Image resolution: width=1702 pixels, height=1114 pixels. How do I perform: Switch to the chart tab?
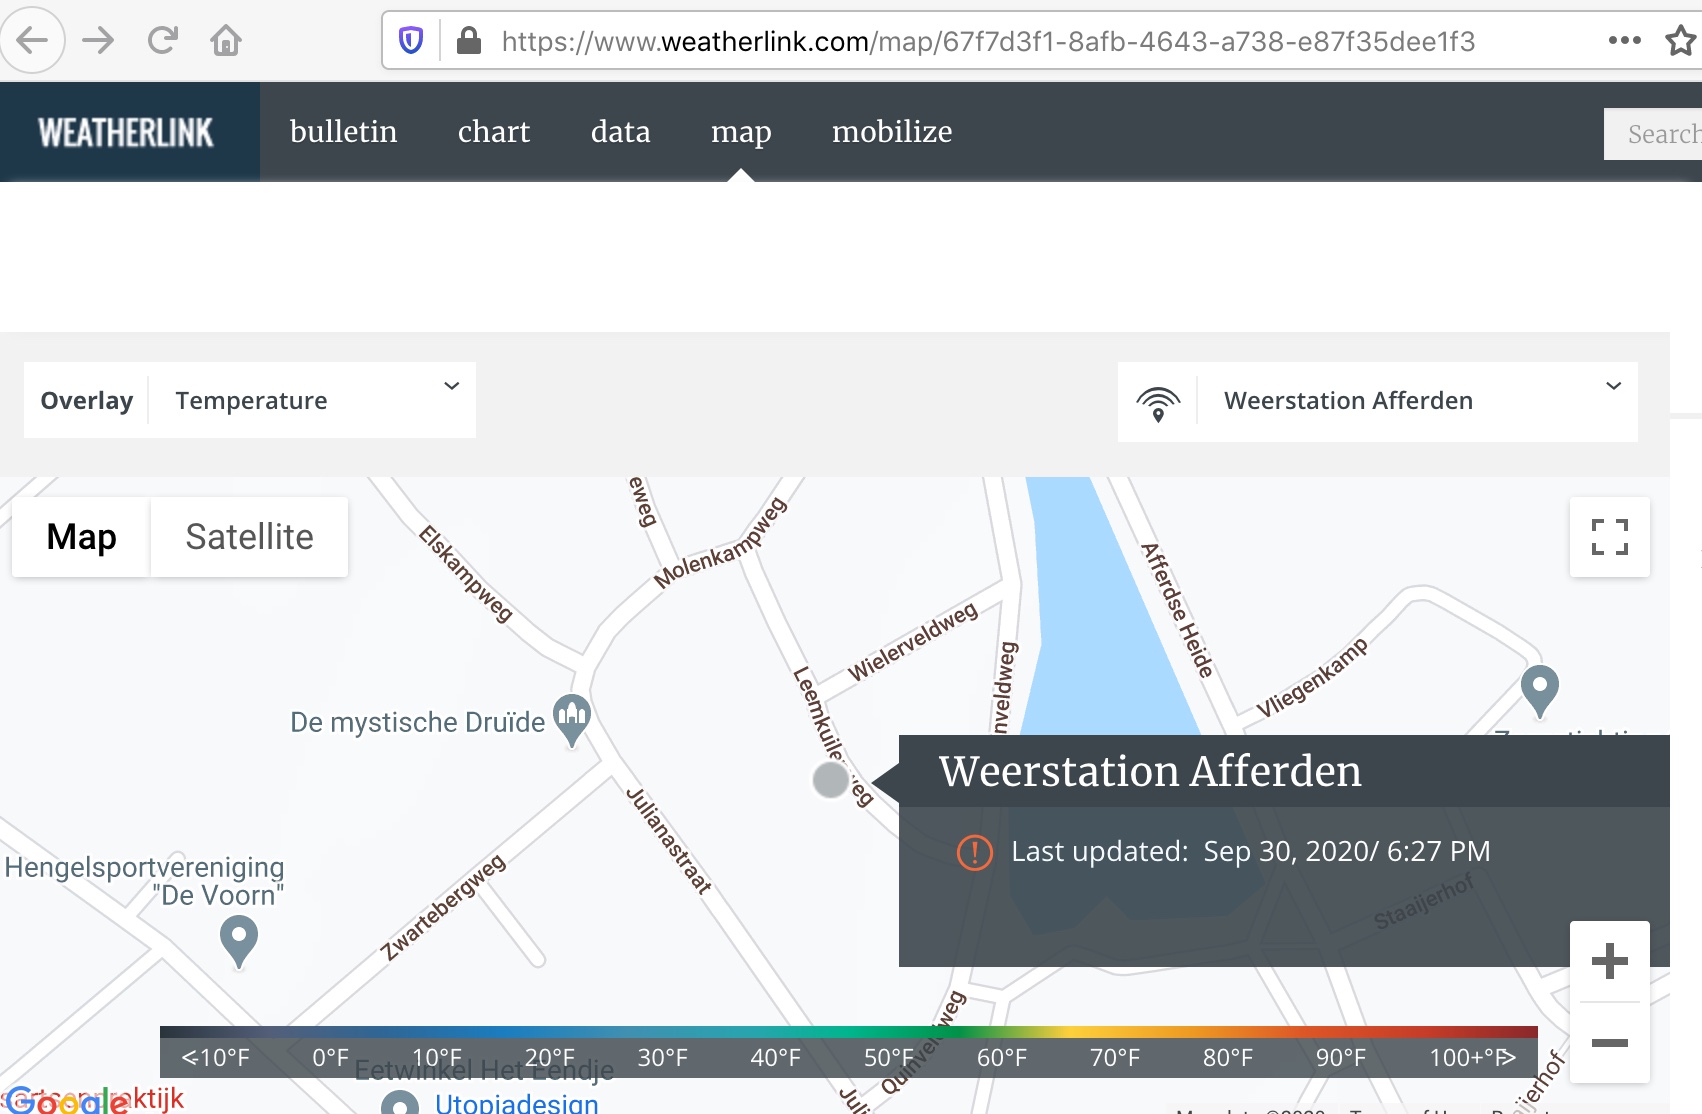pyautogui.click(x=494, y=132)
